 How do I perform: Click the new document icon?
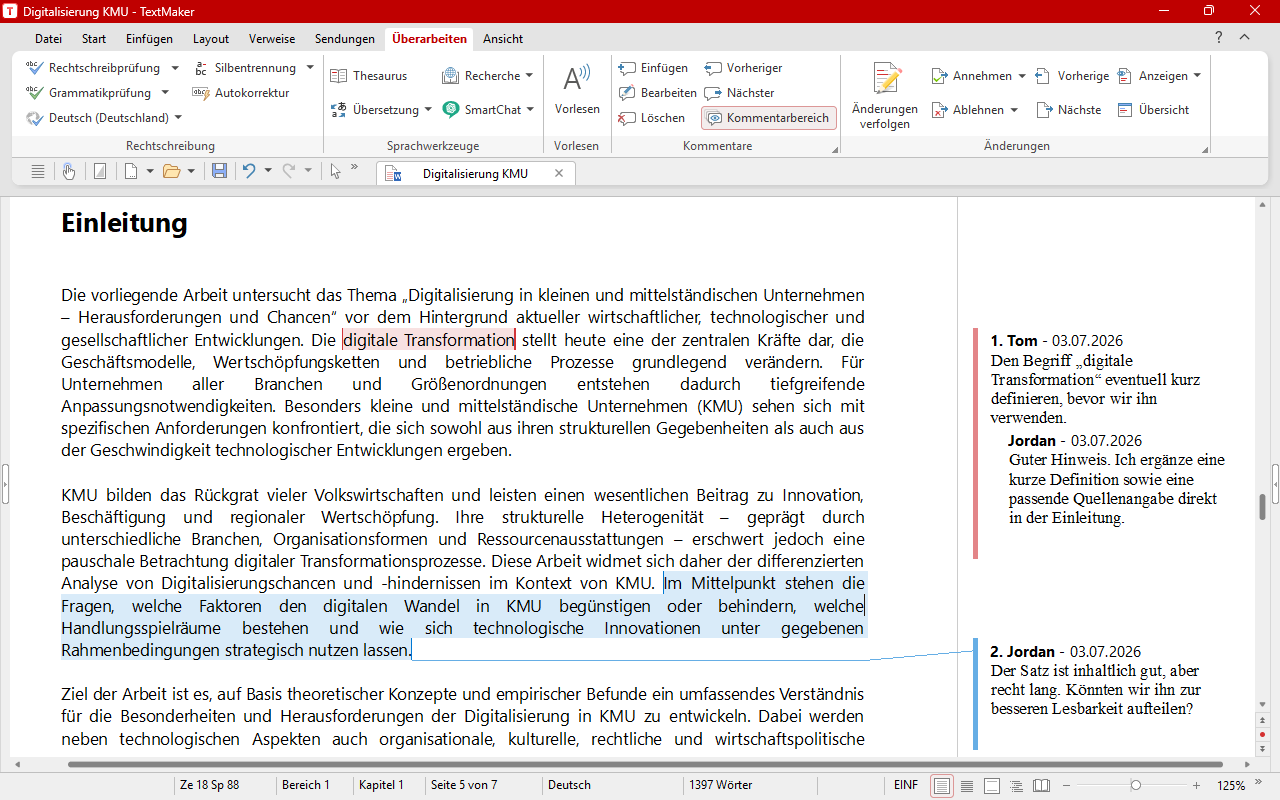coord(130,171)
